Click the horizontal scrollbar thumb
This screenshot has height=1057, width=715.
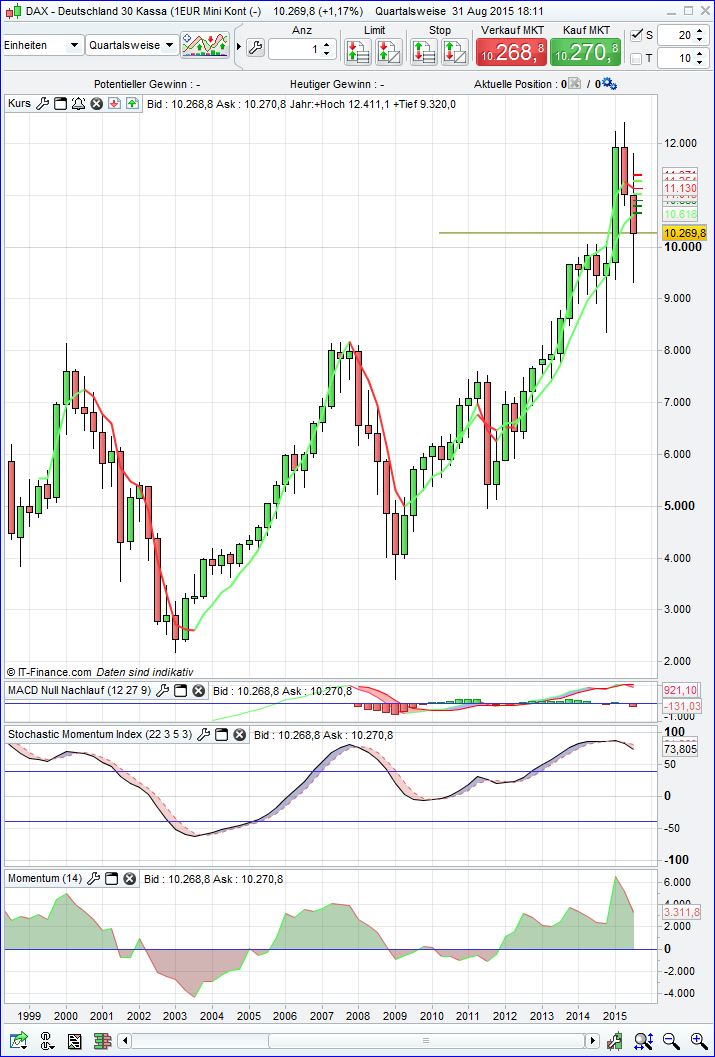(x=425, y=1039)
